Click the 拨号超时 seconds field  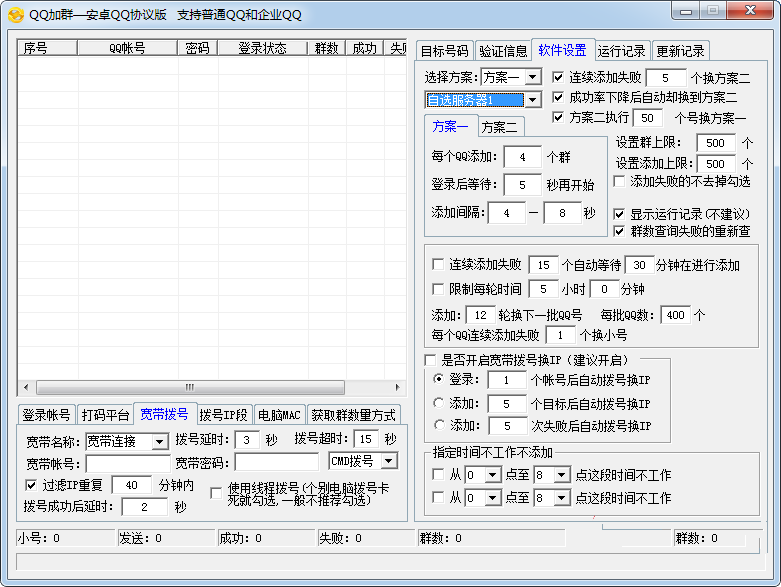tap(366, 439)
